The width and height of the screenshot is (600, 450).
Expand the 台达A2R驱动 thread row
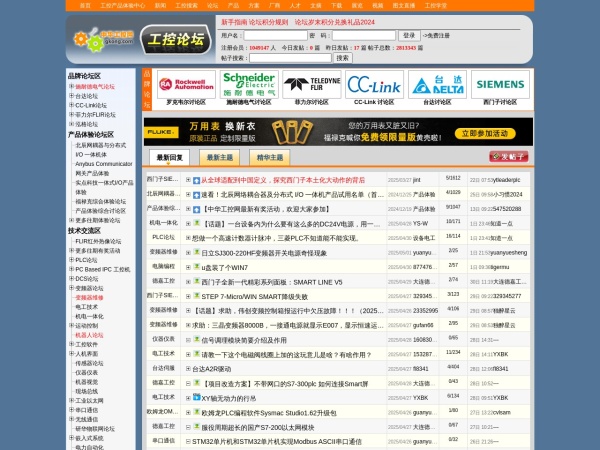point(188,369)
